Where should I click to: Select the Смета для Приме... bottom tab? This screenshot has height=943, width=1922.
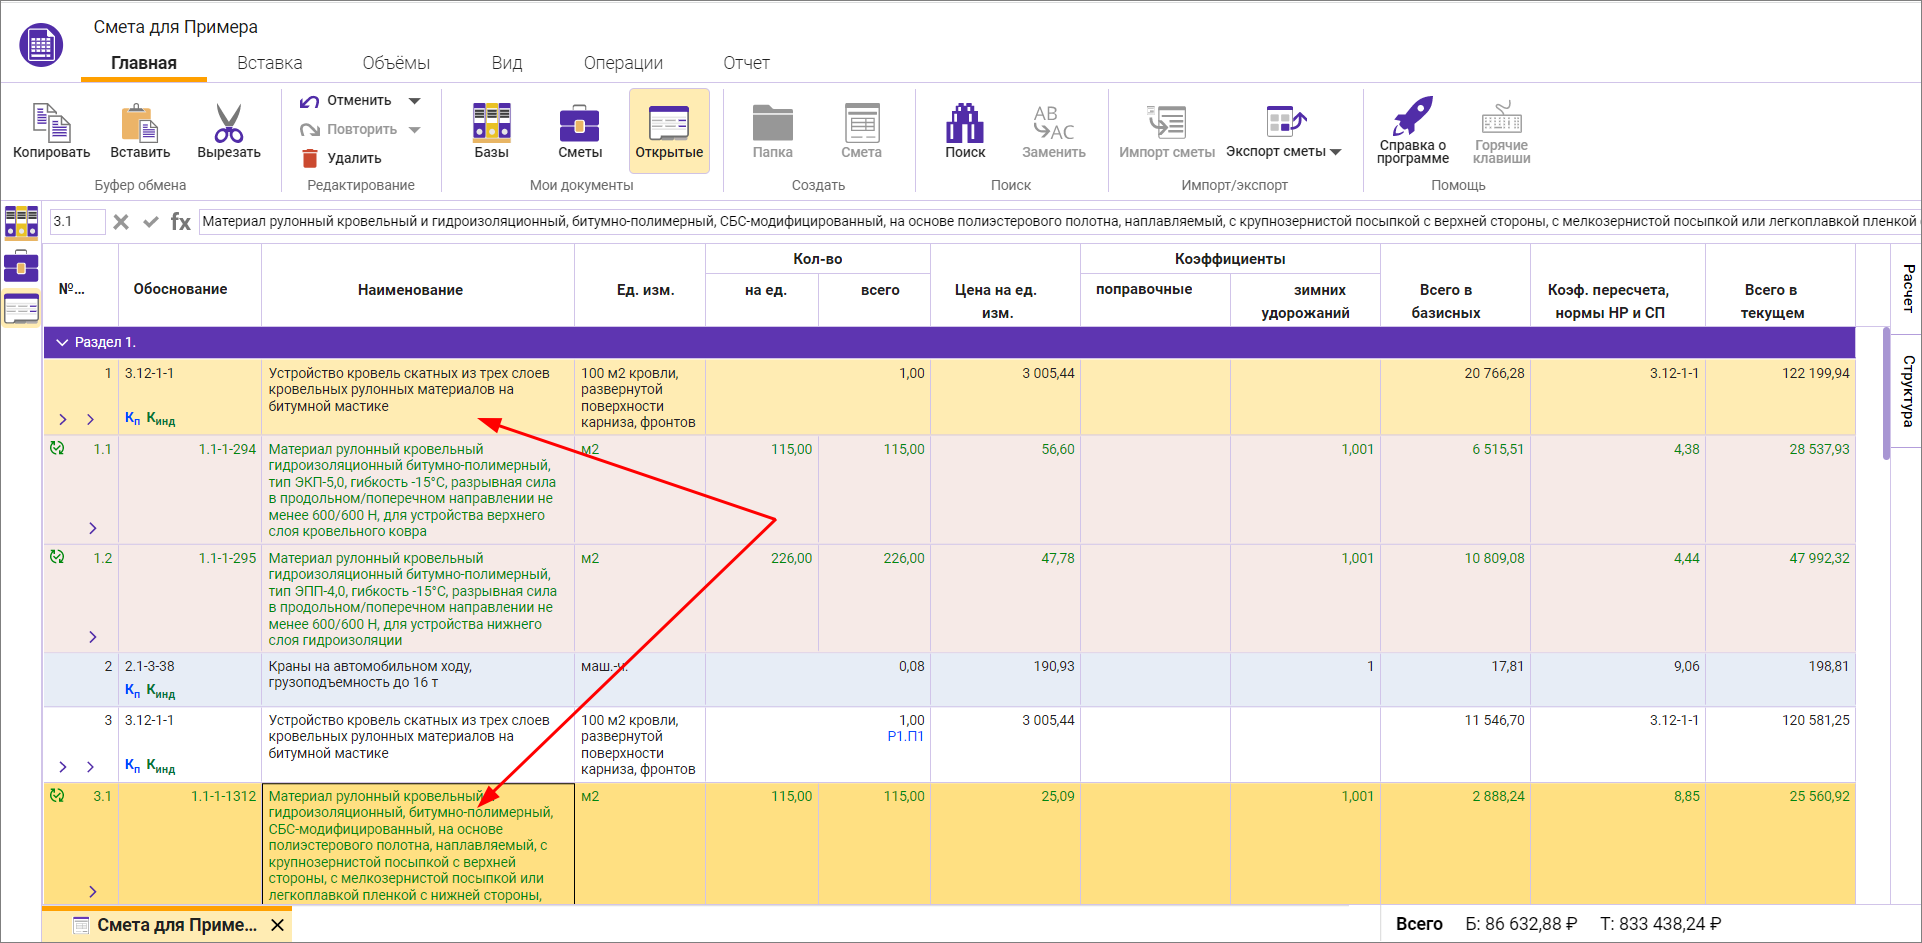point(165,925)
